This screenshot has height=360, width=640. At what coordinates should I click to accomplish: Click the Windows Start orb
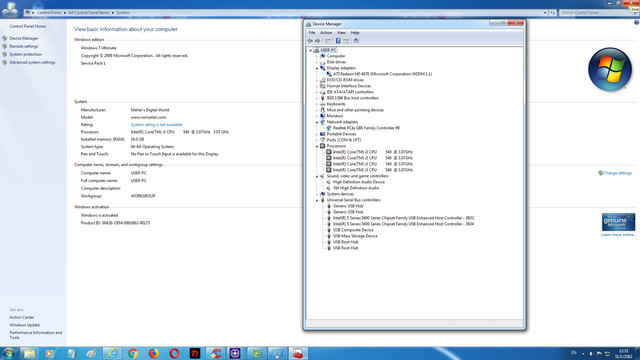[x=8, y=353]
